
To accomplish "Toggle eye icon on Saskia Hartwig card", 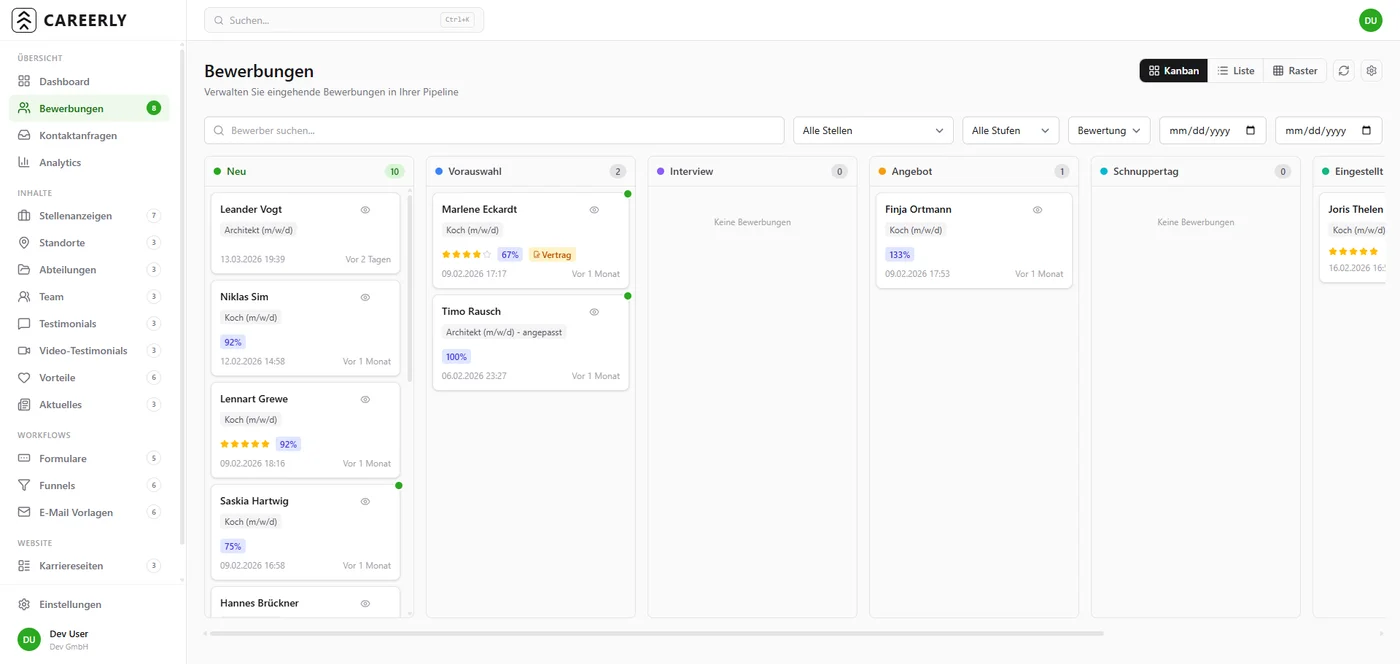I will pos(365,501).
